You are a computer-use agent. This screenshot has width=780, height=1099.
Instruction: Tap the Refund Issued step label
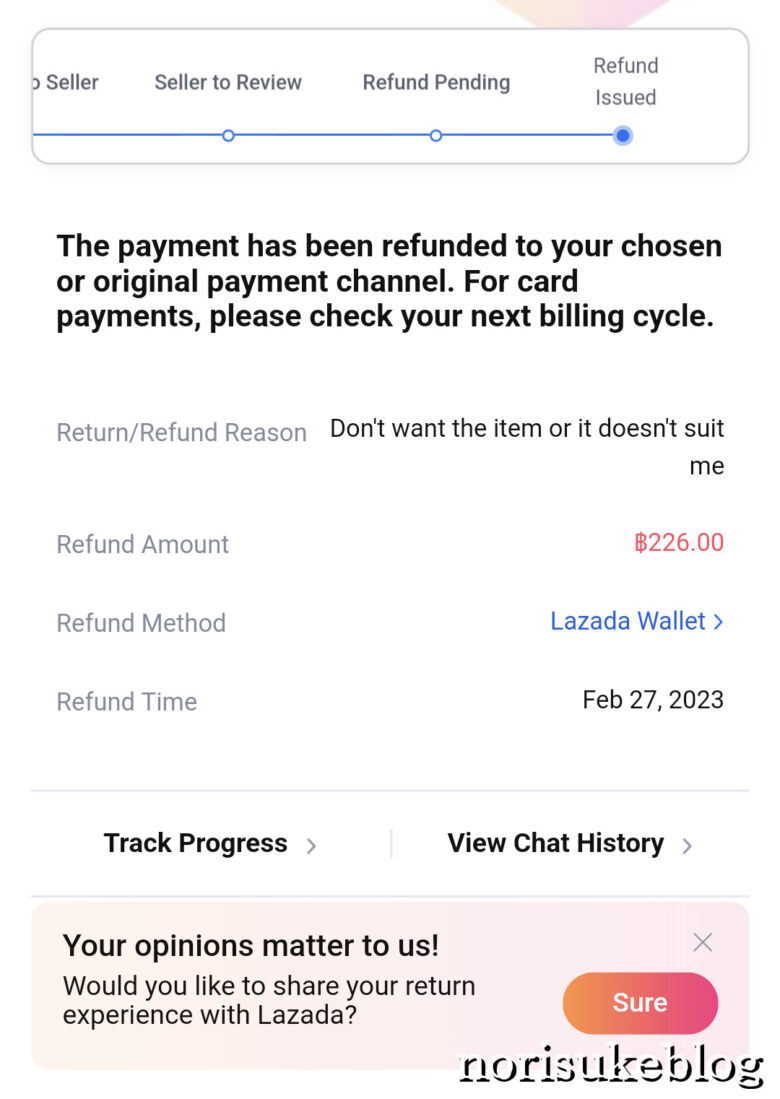click(625, 81)
